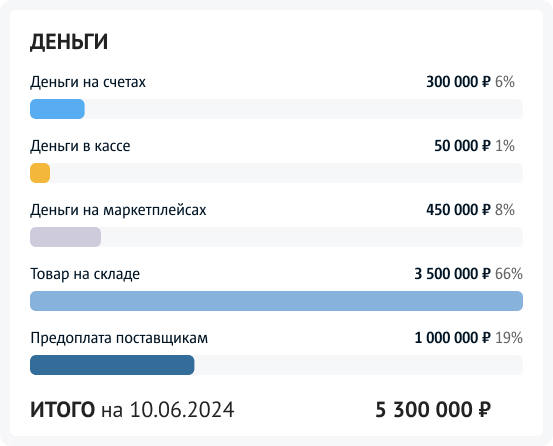Click the yellow Деньги в кассе bar
Screen dimensions: 553x446
[40, 173]
